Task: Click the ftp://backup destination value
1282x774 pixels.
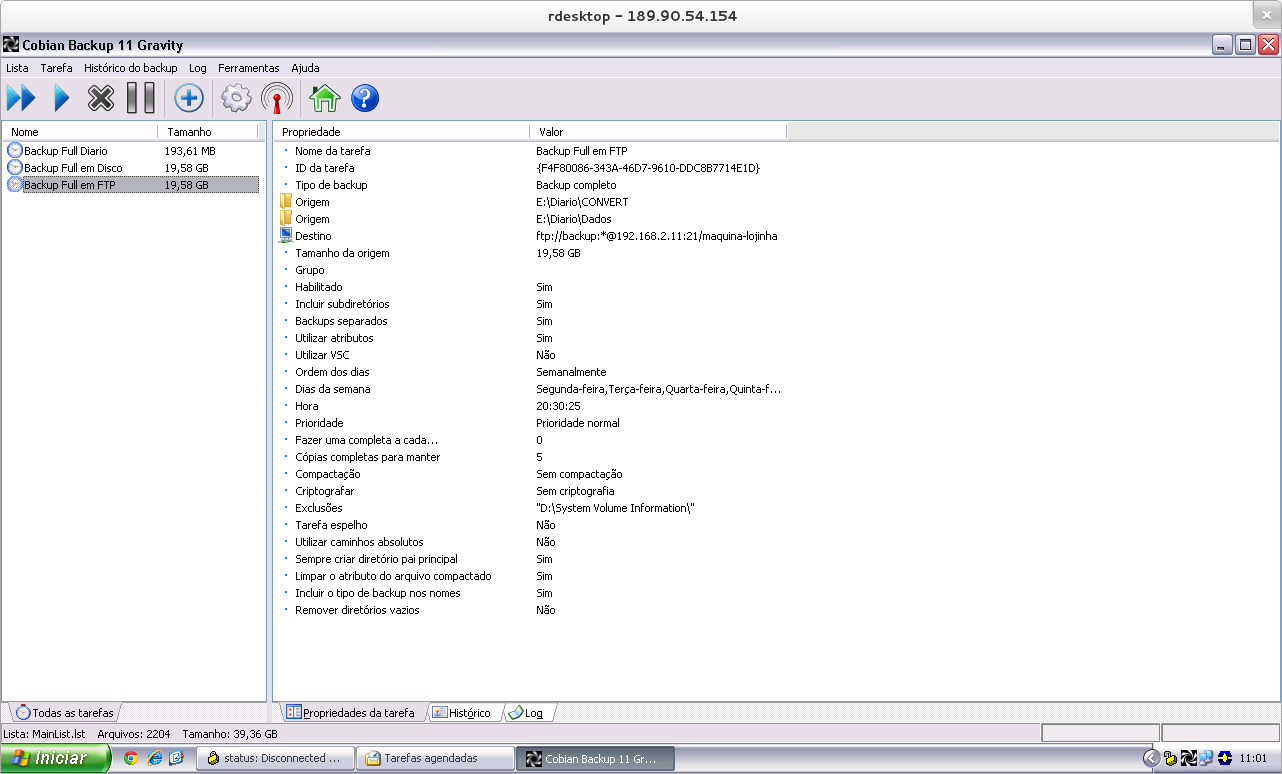Action: [656, 236]
